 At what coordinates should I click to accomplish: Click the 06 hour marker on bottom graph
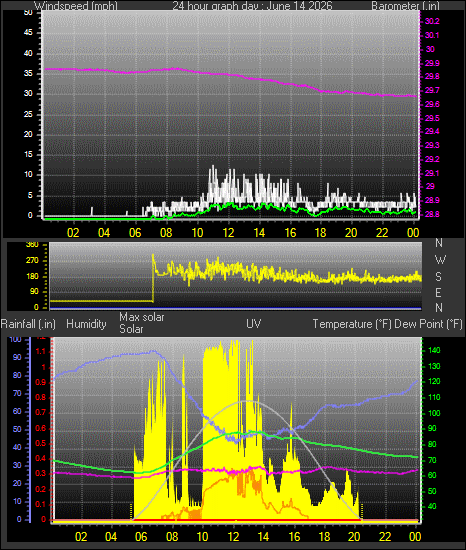141,536
